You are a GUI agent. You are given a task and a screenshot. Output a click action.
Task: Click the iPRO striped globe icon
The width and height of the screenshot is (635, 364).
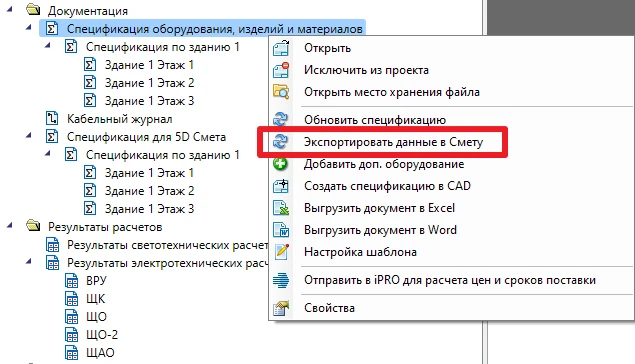(281, 280)
